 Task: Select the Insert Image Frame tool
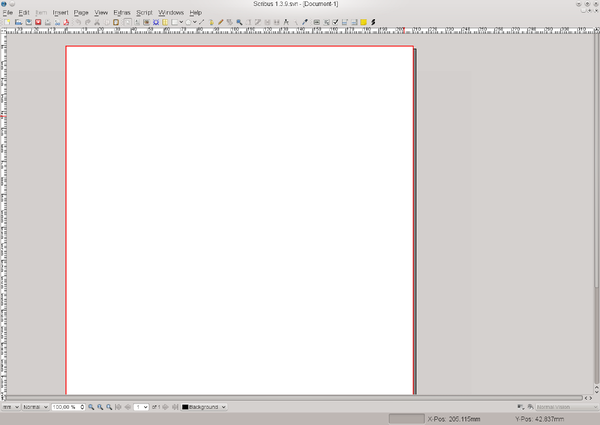(x=146, y=21)
